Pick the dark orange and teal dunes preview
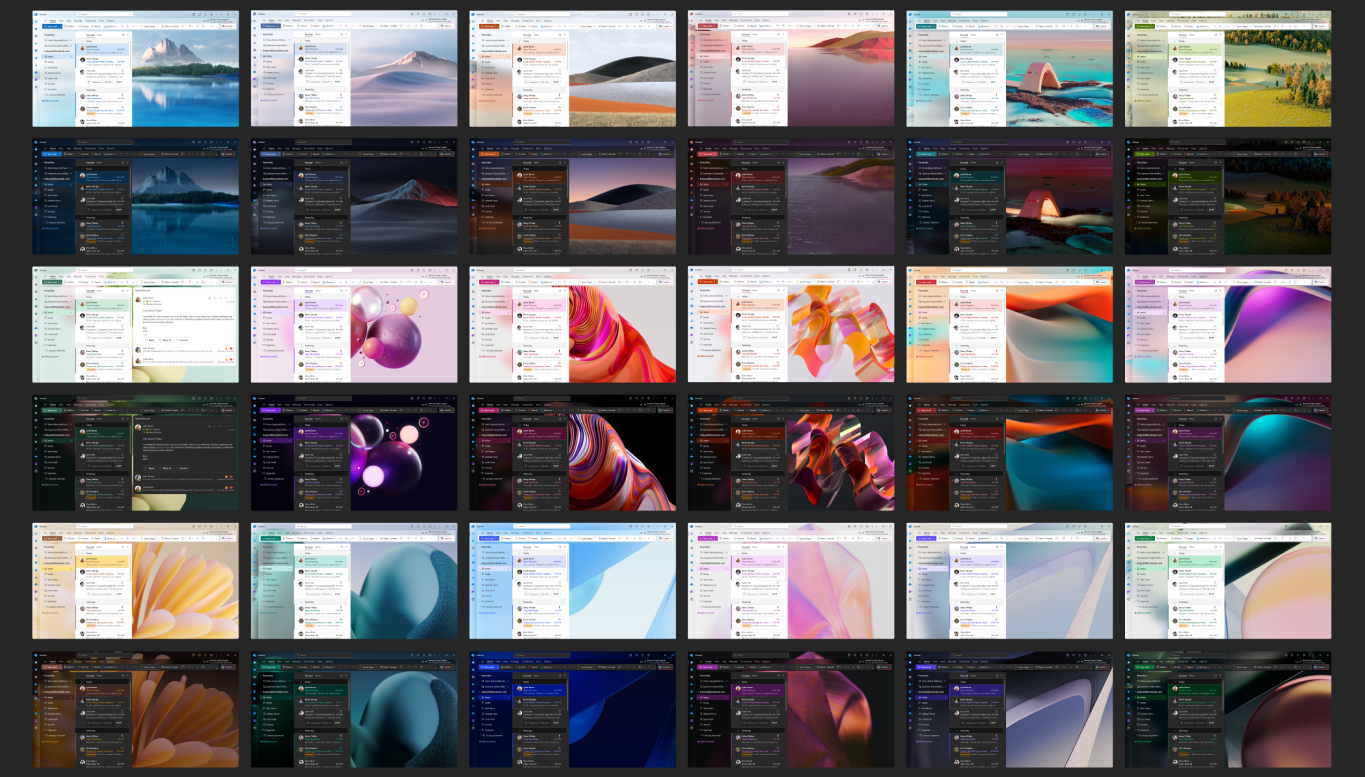The height and width of the screenshot is (777, 1365). 1010,453
